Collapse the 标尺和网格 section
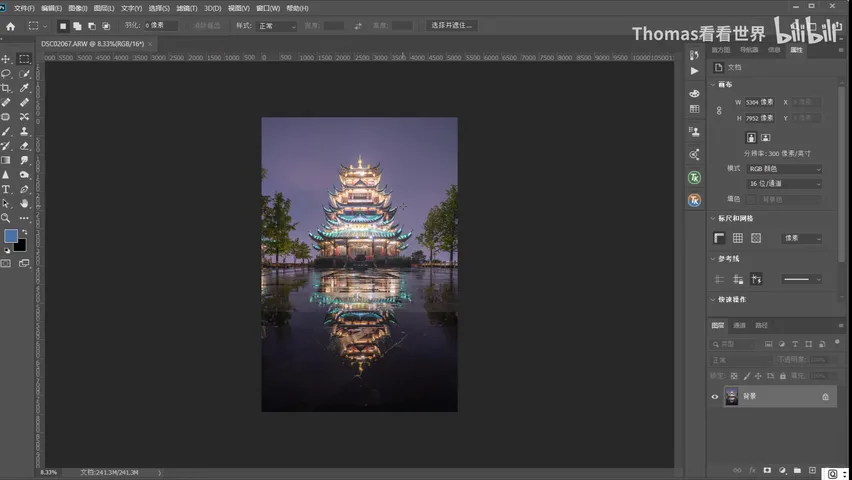 tap(713, 218)
